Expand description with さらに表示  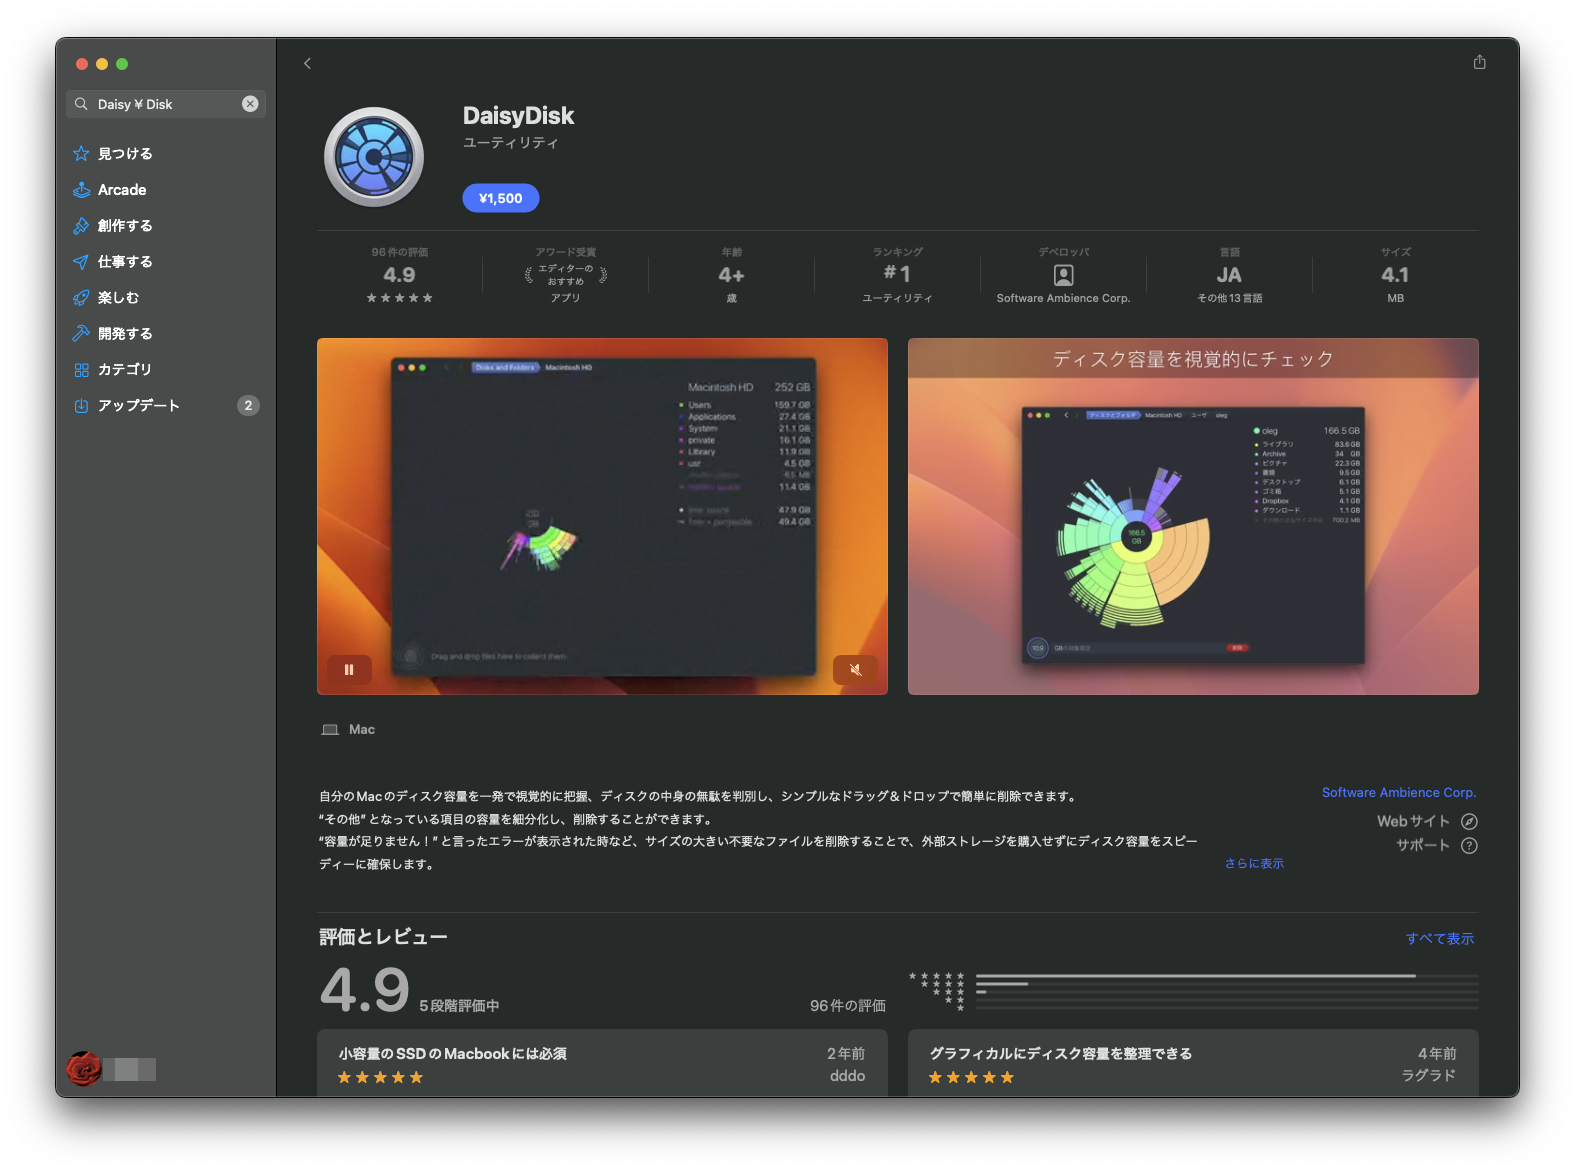tap(1254, 863)
